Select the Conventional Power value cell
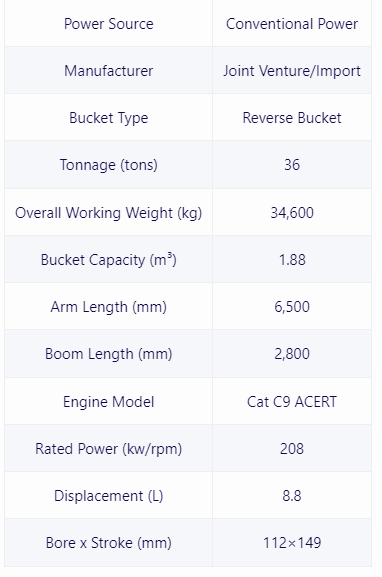The image size is (382, 577). coord(292,24)
